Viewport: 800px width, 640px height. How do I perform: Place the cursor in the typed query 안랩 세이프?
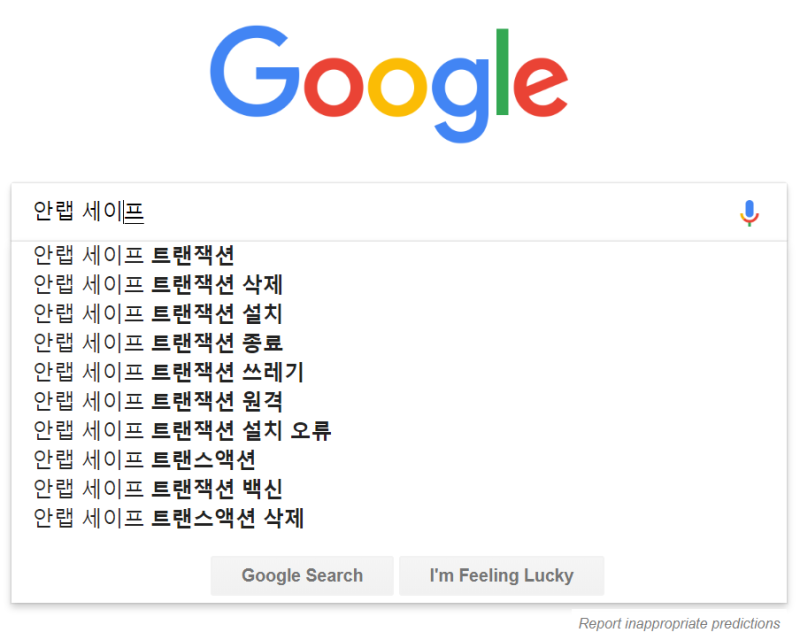coord(89,212)
